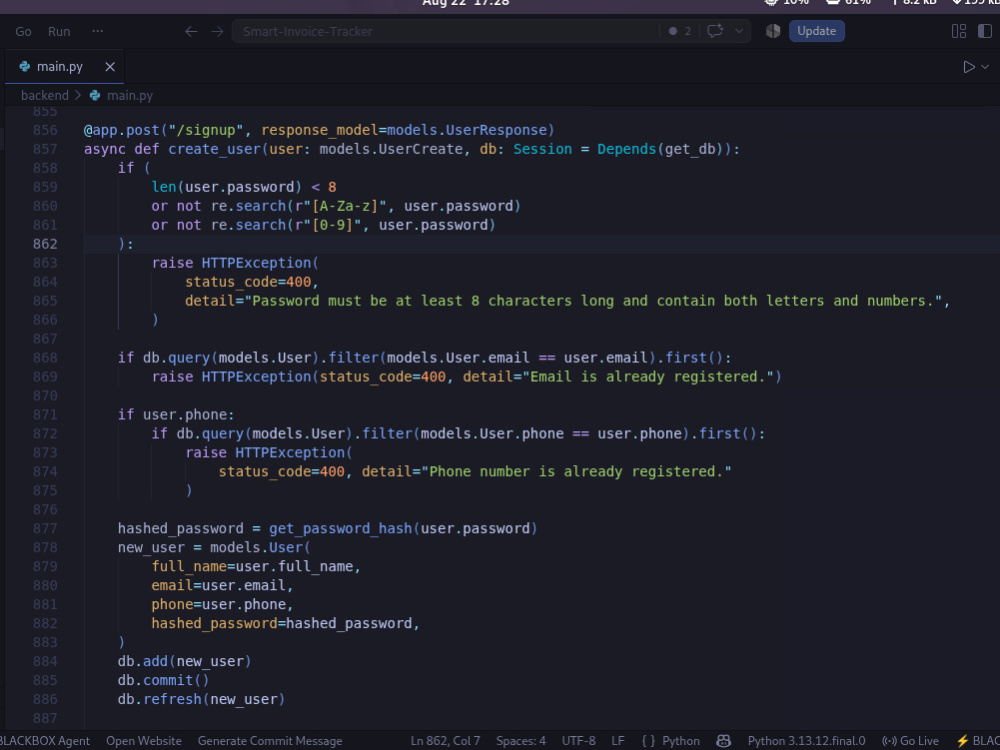Open the Go menu
This screenshot has width=1000, height=750.
(23, 31)
